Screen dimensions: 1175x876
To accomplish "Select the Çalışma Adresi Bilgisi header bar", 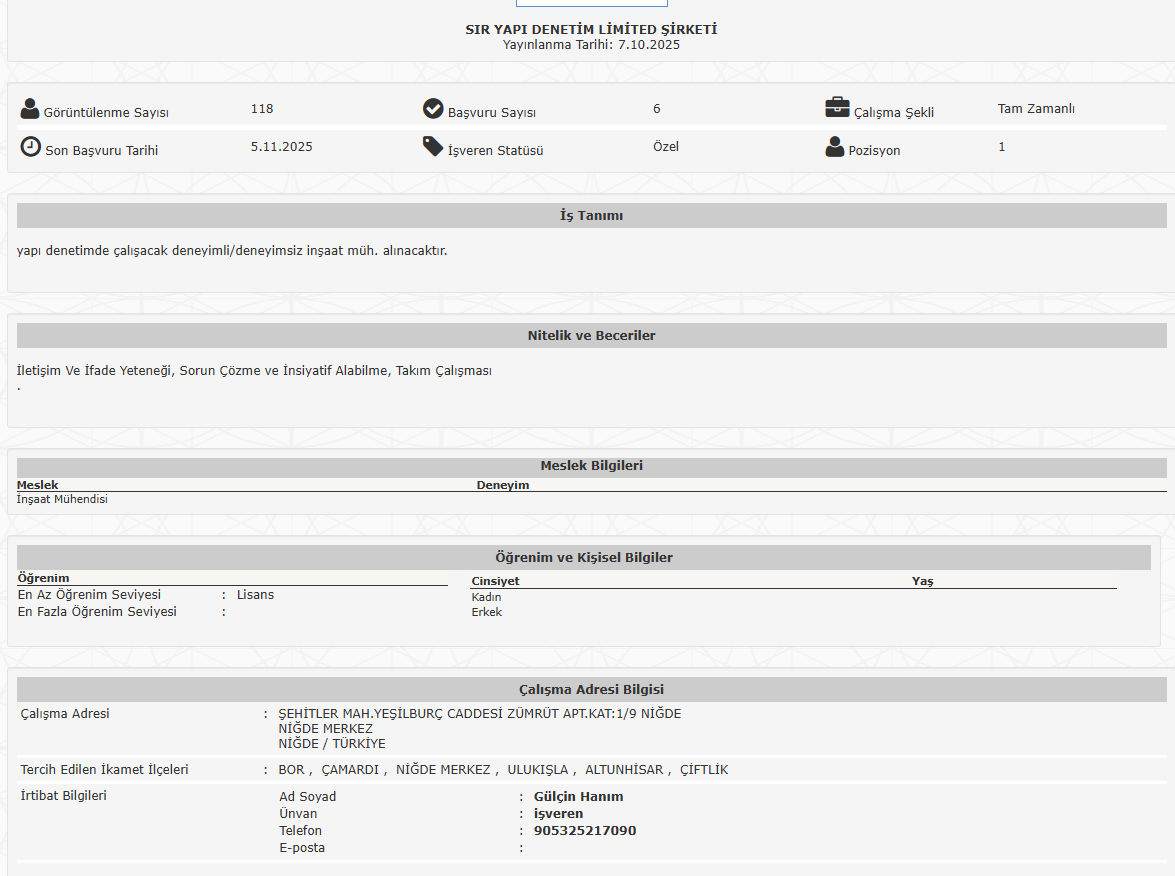I will [591, 690].
